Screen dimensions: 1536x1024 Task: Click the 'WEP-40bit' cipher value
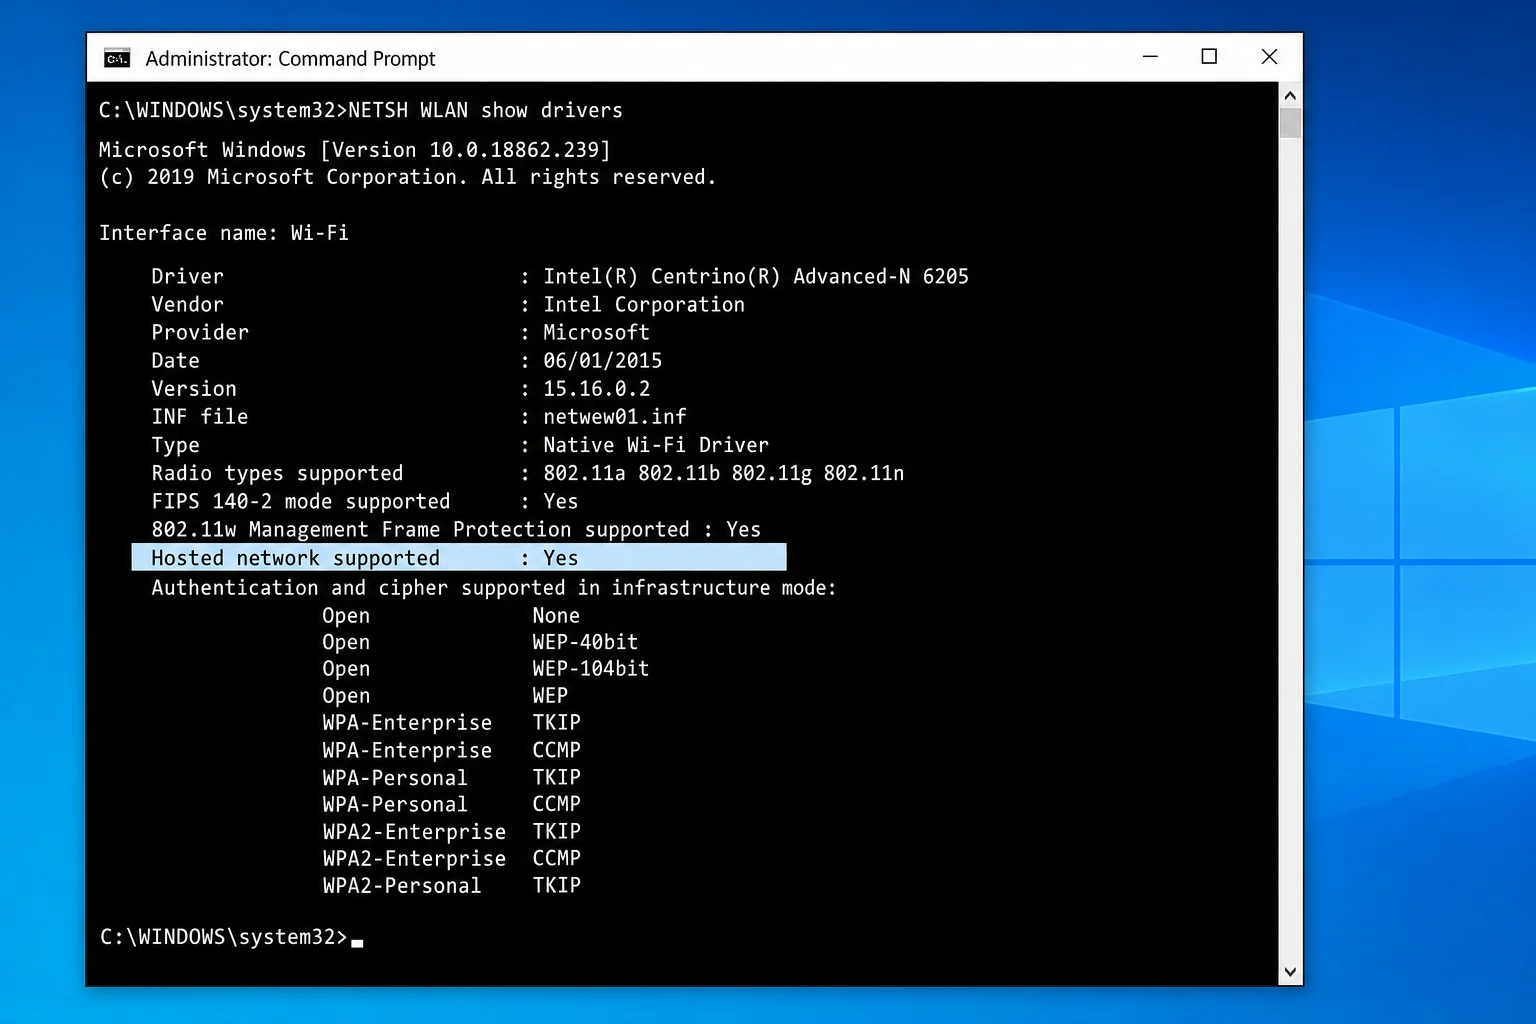pos(585,642)
